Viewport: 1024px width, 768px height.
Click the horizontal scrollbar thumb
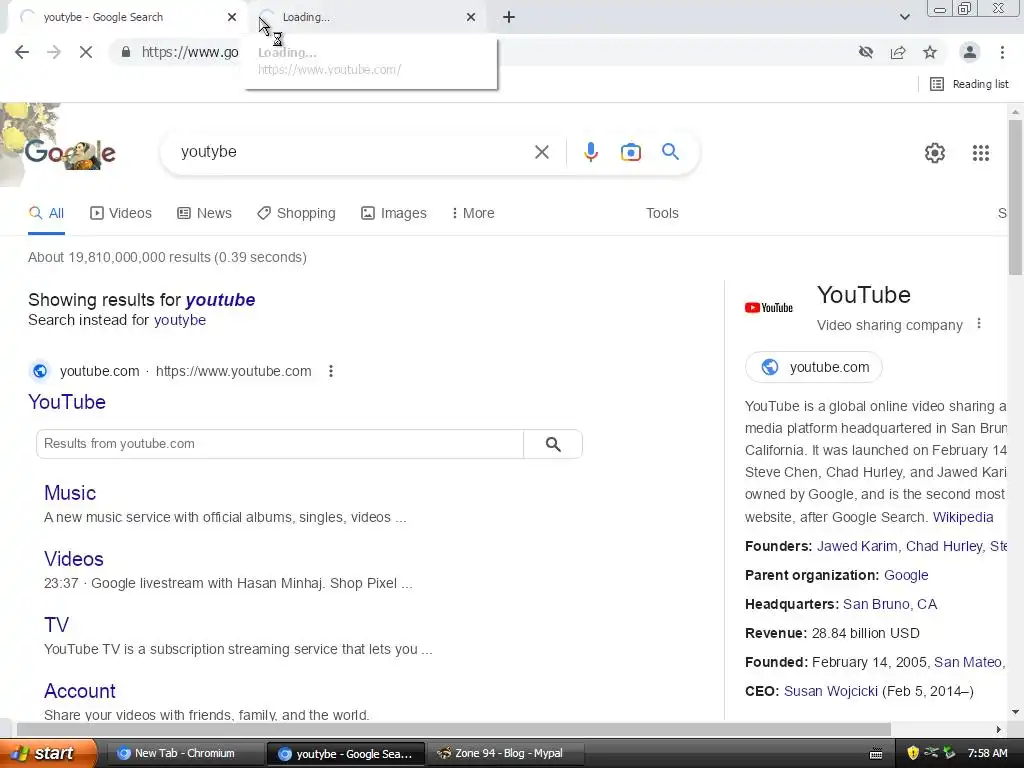point(454,729)
